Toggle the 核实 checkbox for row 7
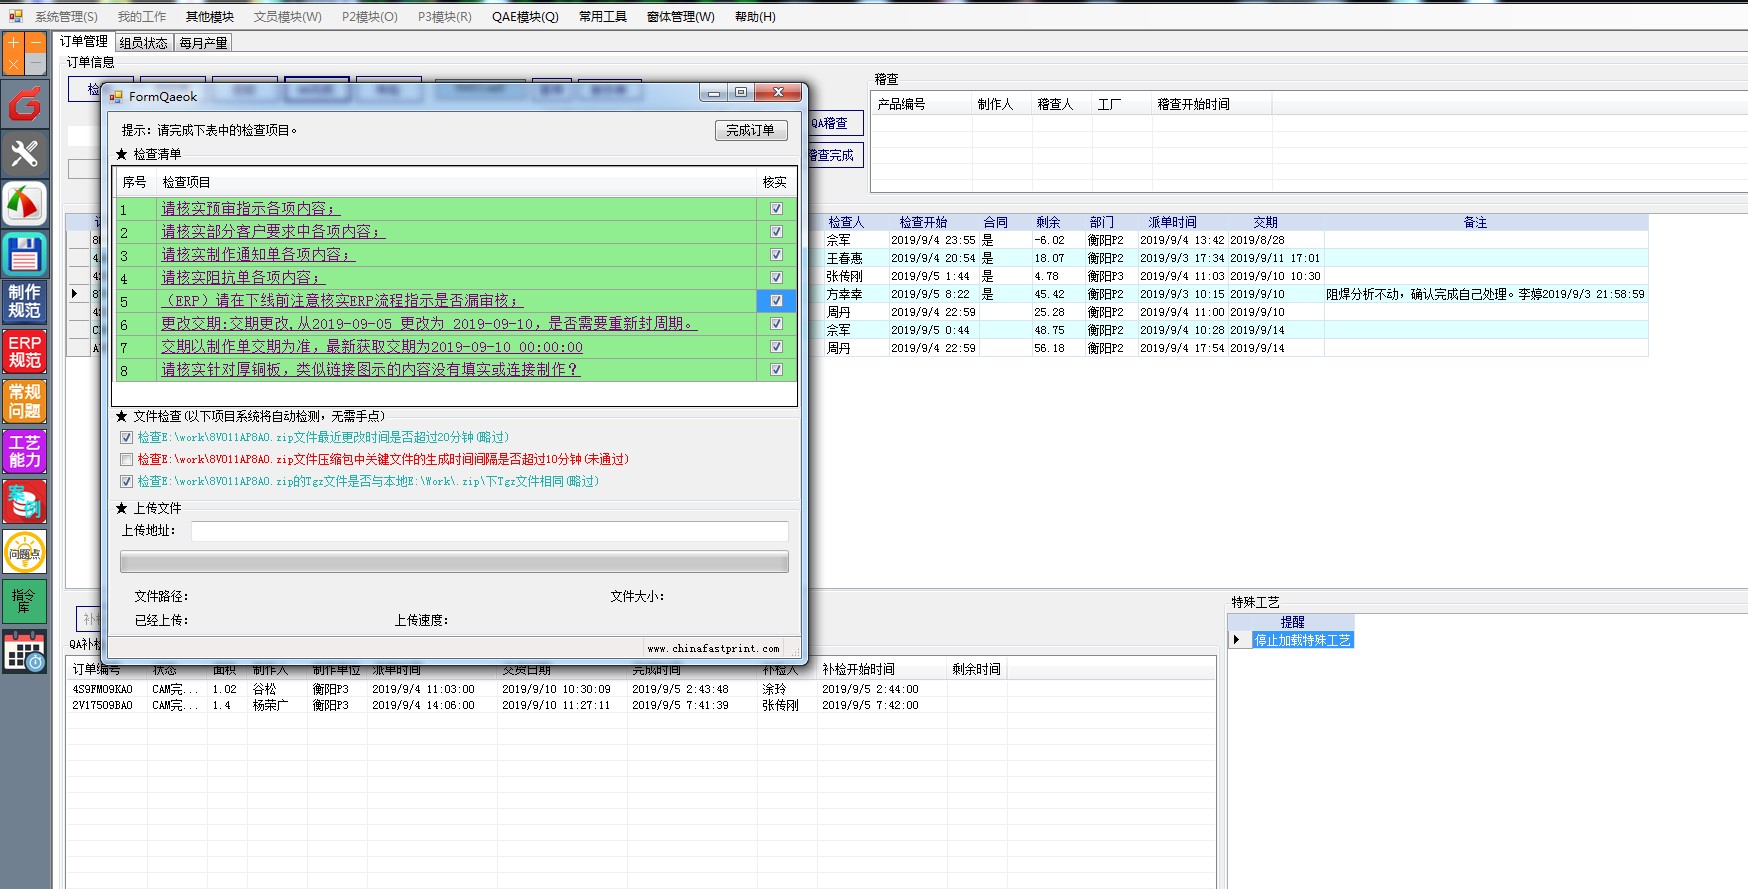 [776, 347]
